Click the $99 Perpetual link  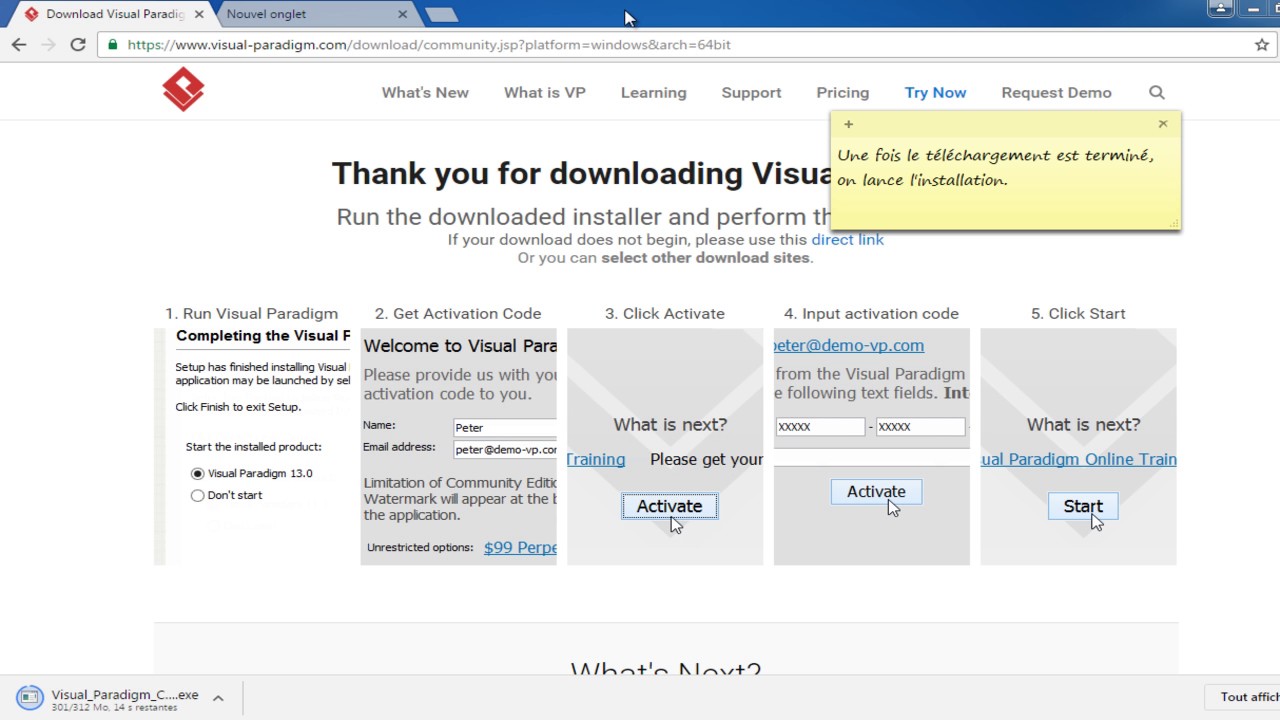tap(519, 547)
